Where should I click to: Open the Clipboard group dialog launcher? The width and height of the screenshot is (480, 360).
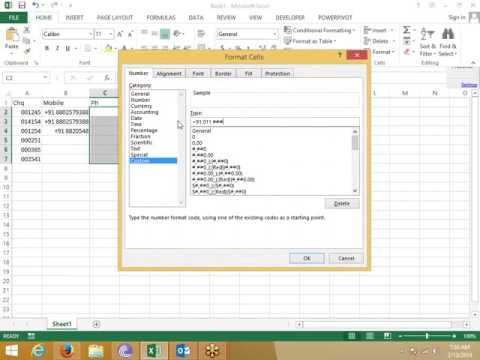click(36, 63)
